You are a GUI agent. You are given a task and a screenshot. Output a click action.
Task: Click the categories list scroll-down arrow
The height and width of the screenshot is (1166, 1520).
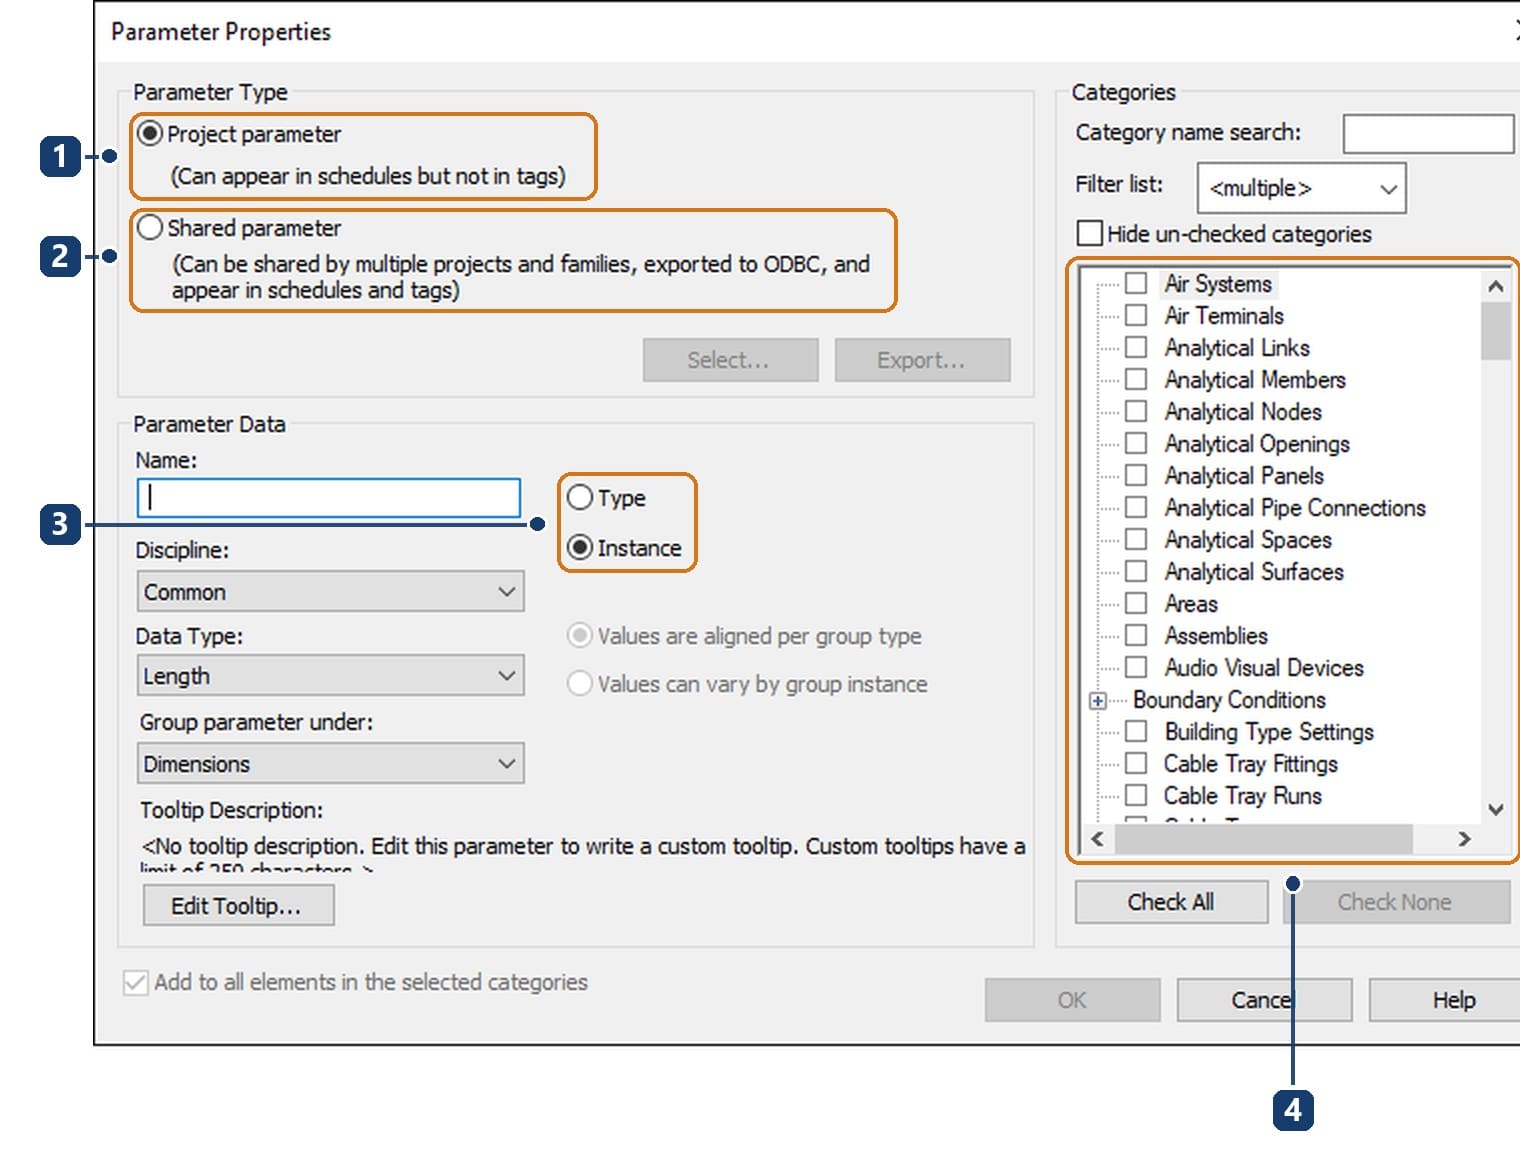1496,809
